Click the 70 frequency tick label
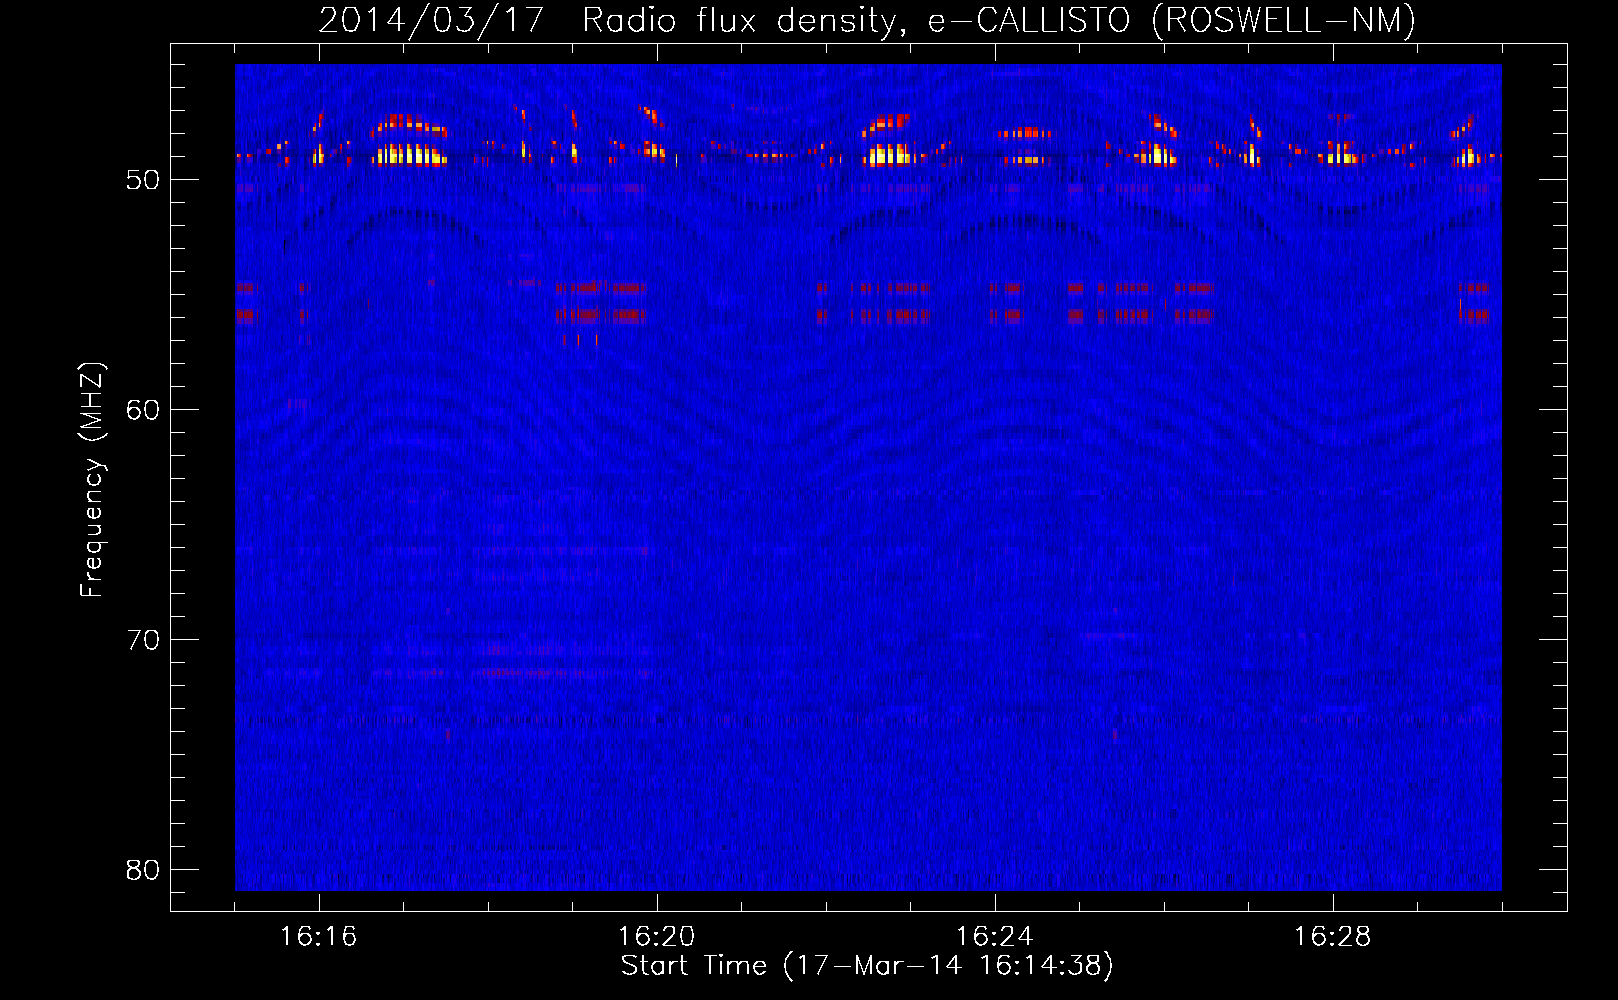 [x=143, y=640]
